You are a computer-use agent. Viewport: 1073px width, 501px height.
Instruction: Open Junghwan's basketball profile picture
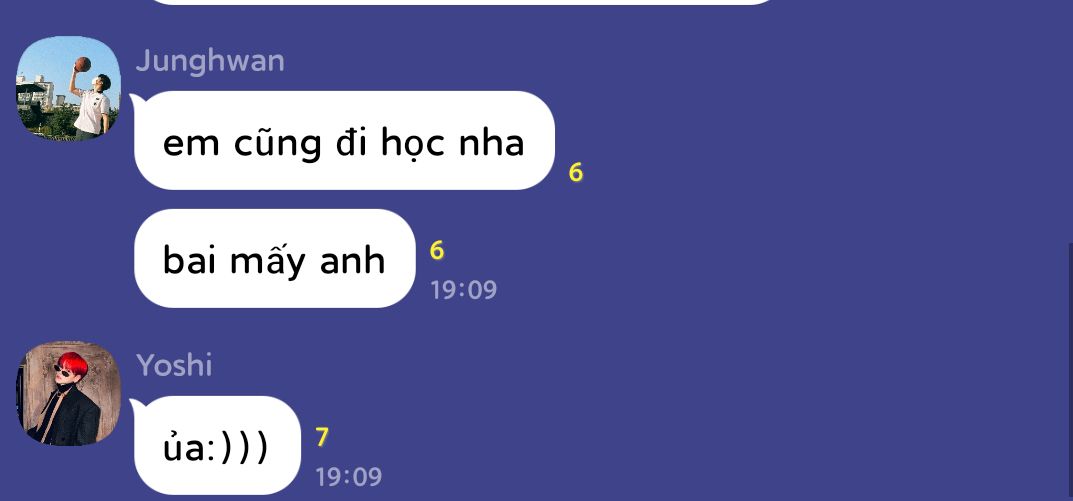(68, 88)
